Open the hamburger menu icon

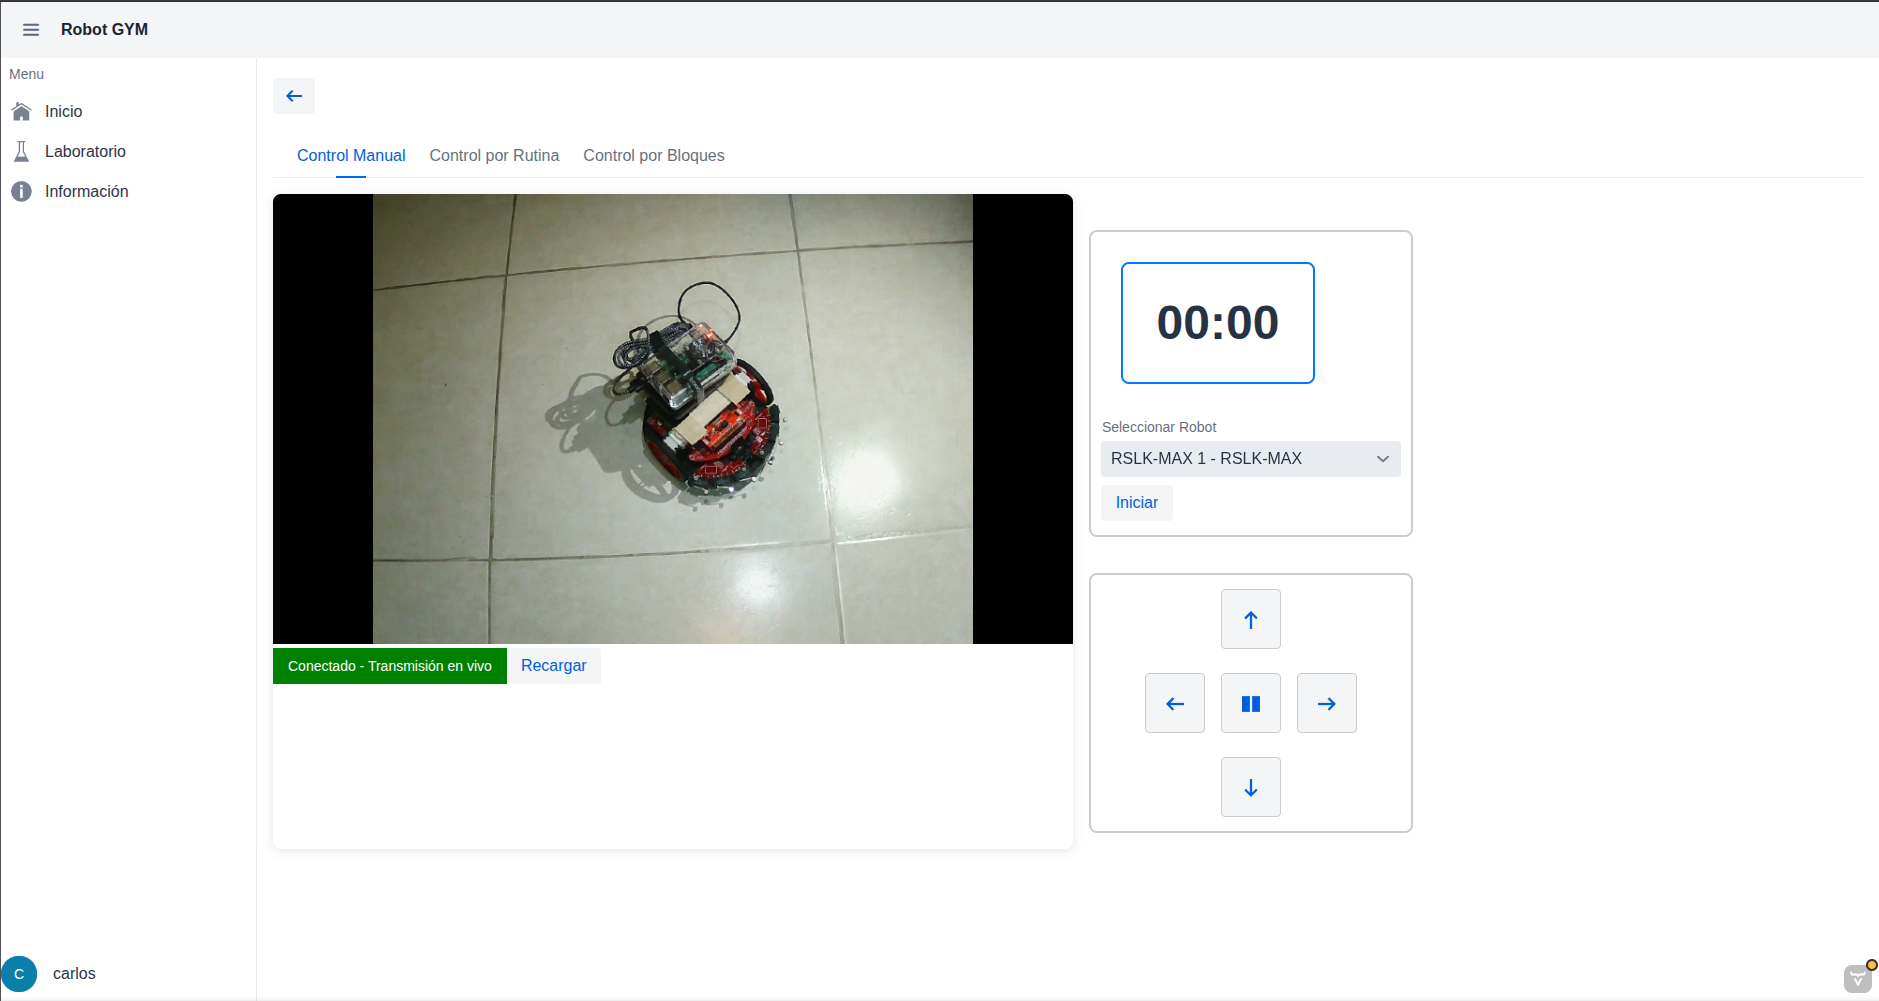31,30
